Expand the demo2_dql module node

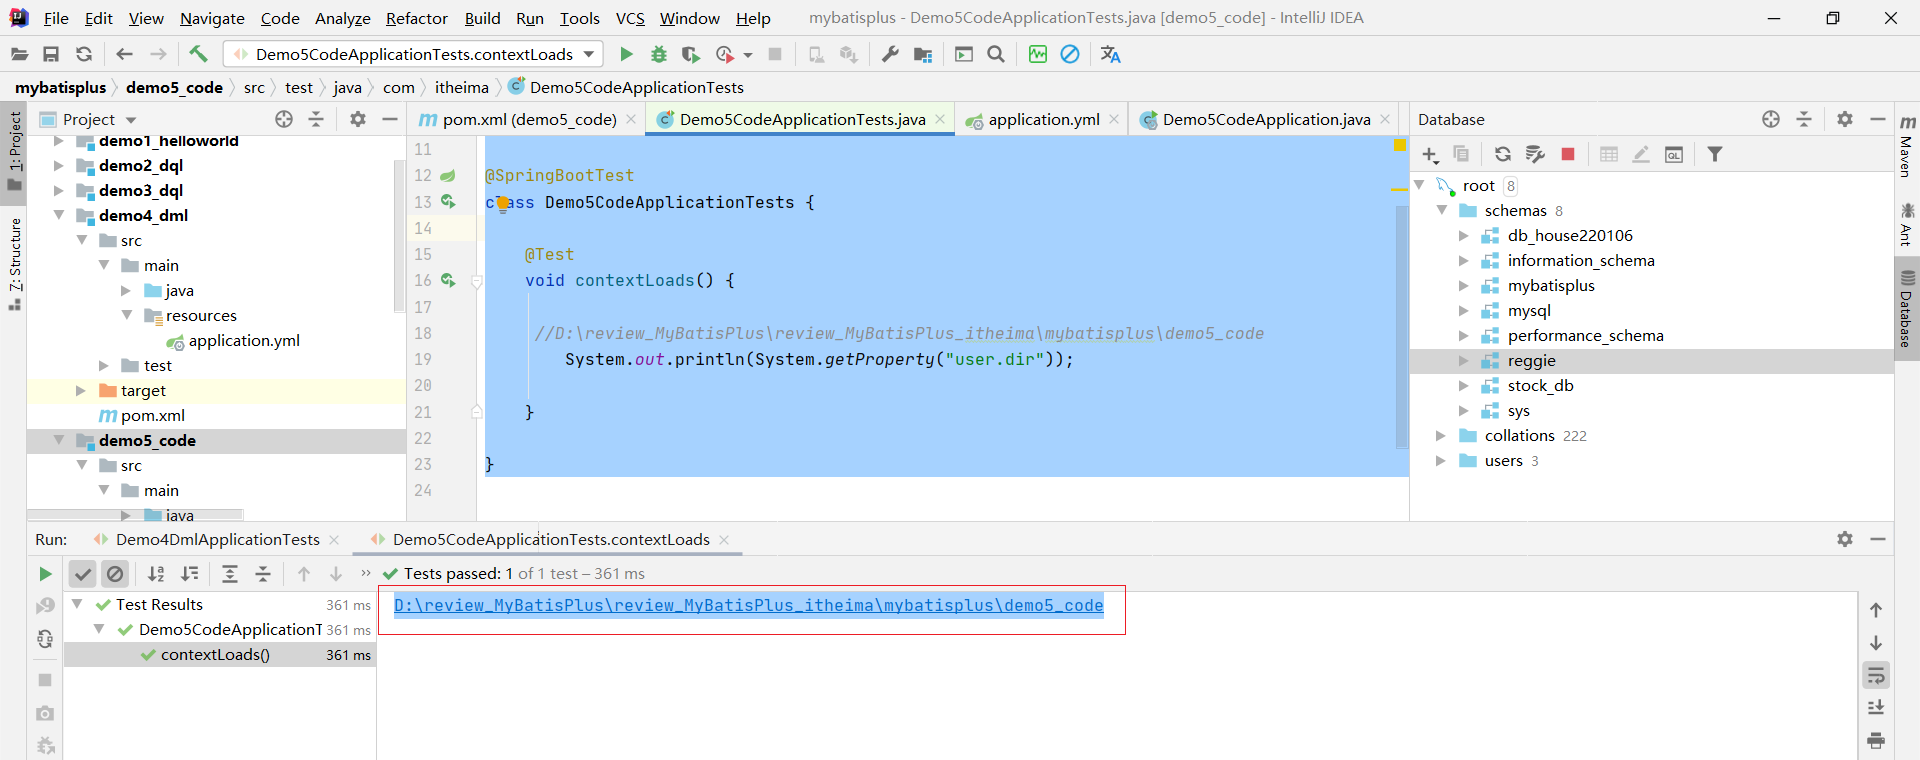(59, 165)
